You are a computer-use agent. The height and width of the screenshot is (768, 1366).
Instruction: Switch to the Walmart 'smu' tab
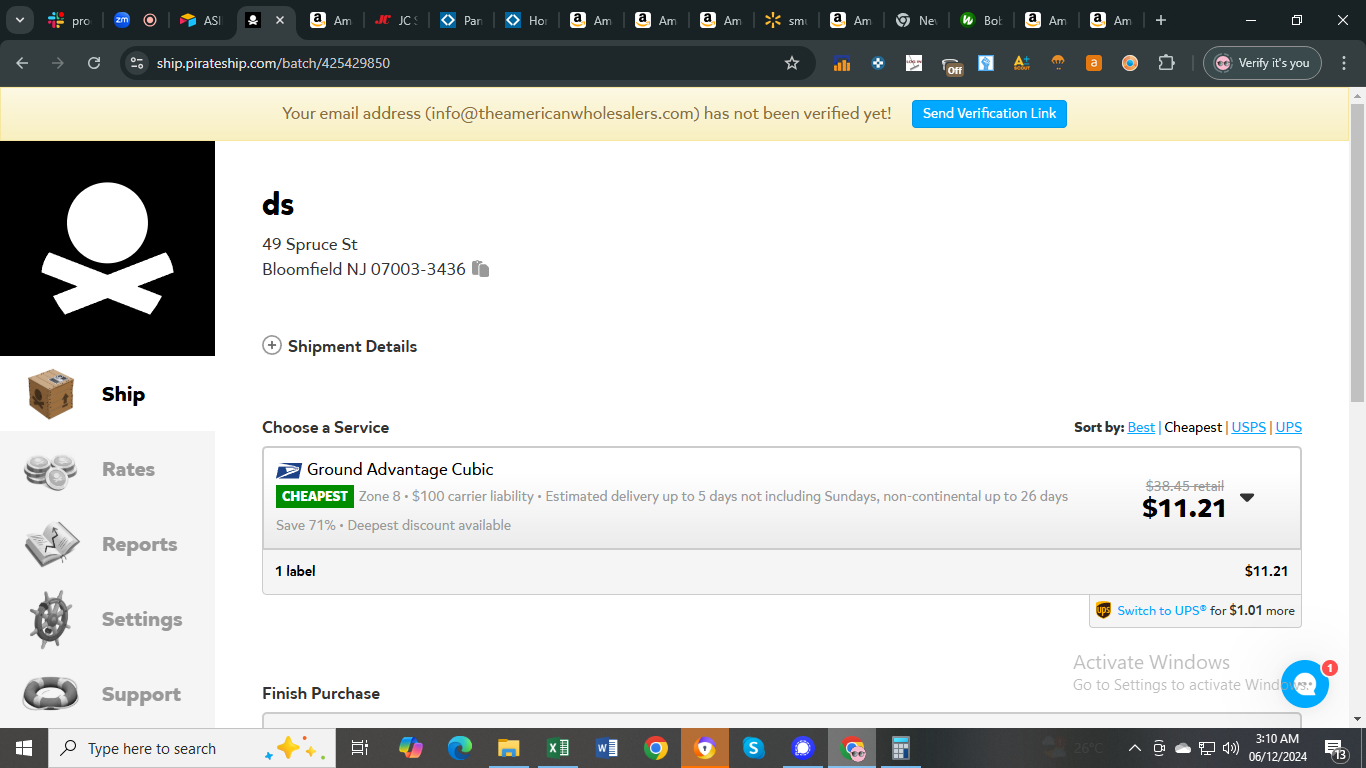coord(784,20)
